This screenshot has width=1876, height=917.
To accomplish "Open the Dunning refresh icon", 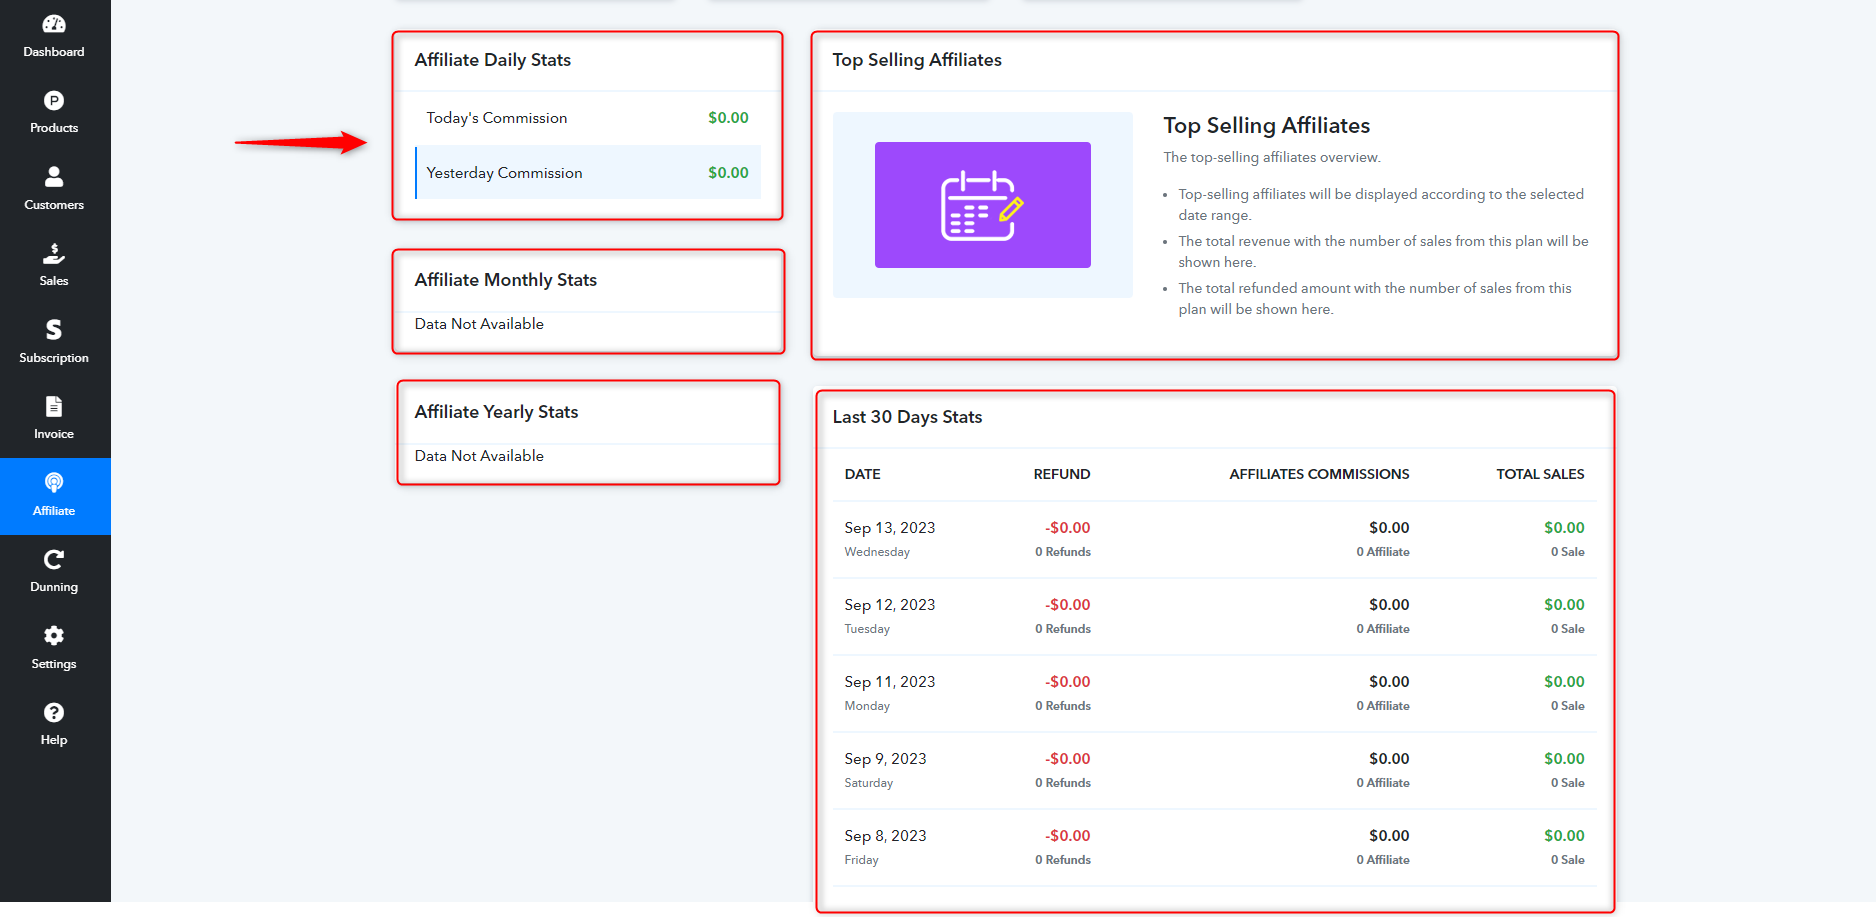I will 54,559.
